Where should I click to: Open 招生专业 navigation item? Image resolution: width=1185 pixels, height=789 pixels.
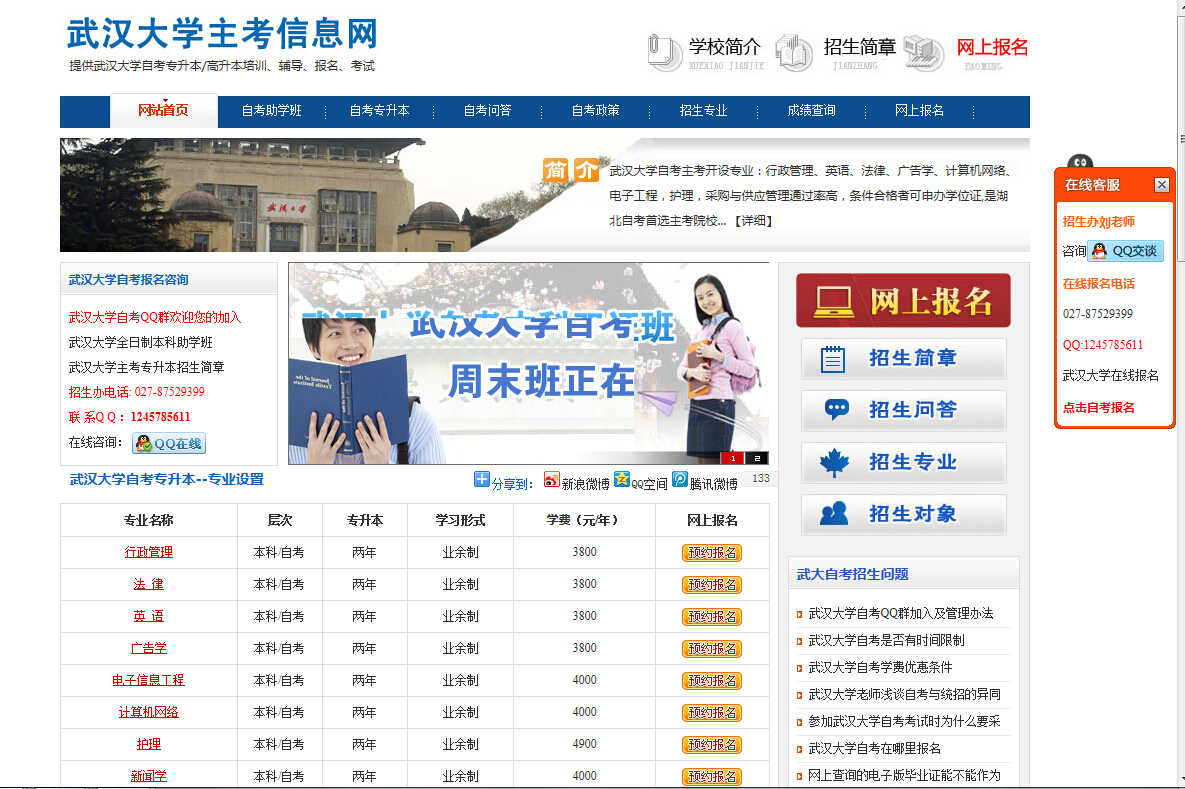pos(704,111)
